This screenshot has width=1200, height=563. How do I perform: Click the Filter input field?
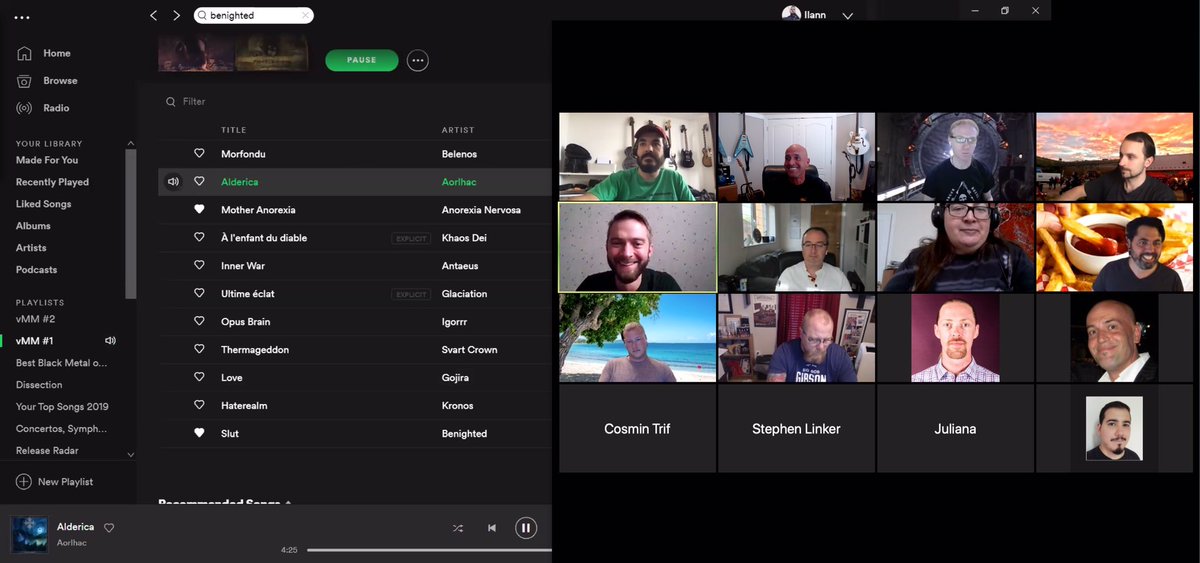[194, 101]
